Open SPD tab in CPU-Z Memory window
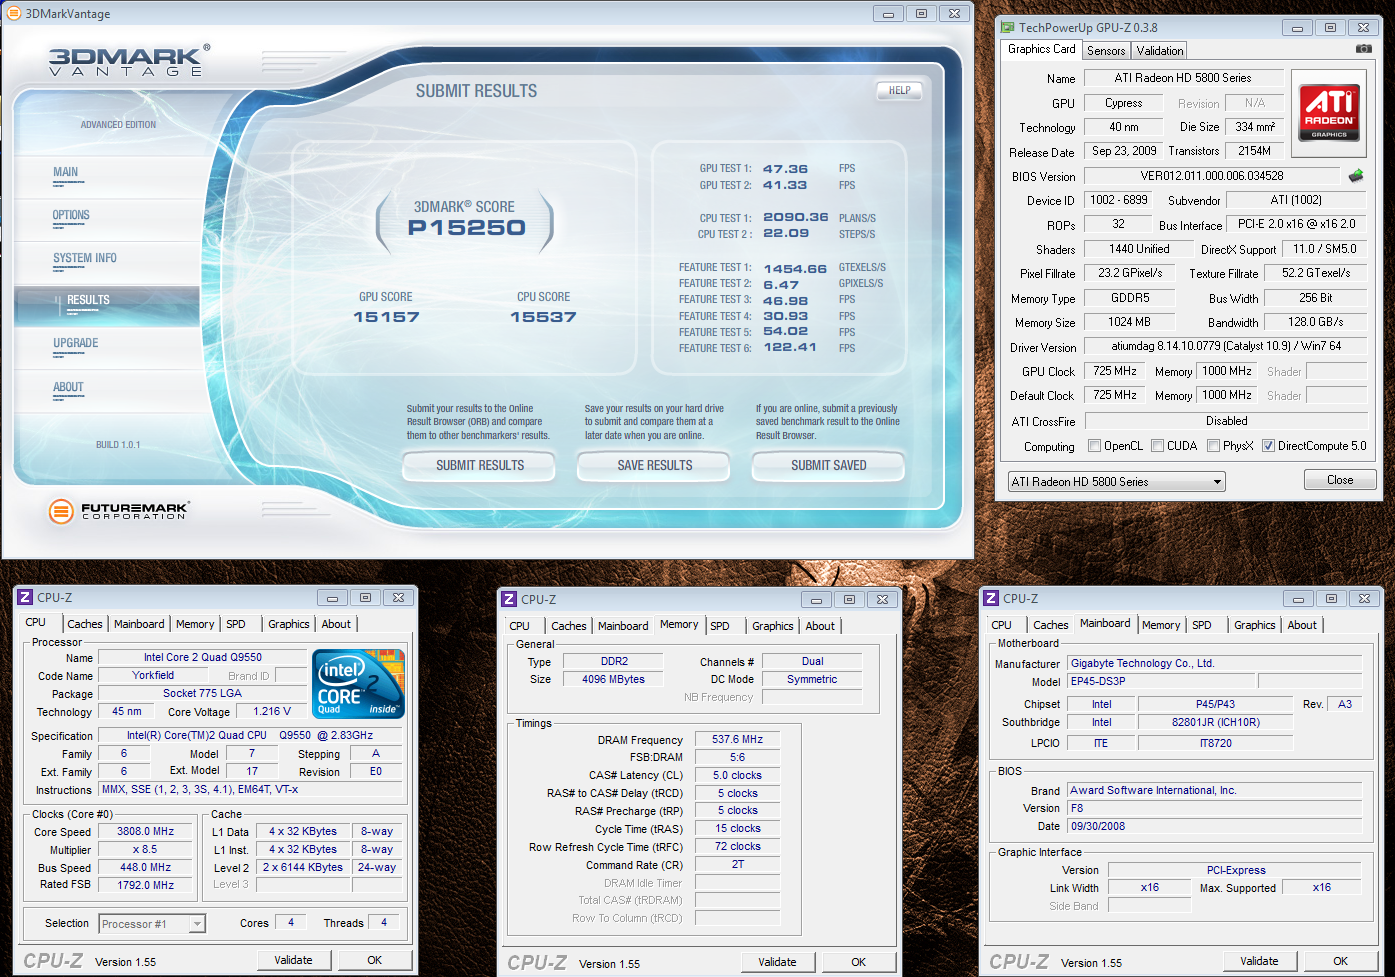Screen dimensions: 1395x977 (720, 626)
